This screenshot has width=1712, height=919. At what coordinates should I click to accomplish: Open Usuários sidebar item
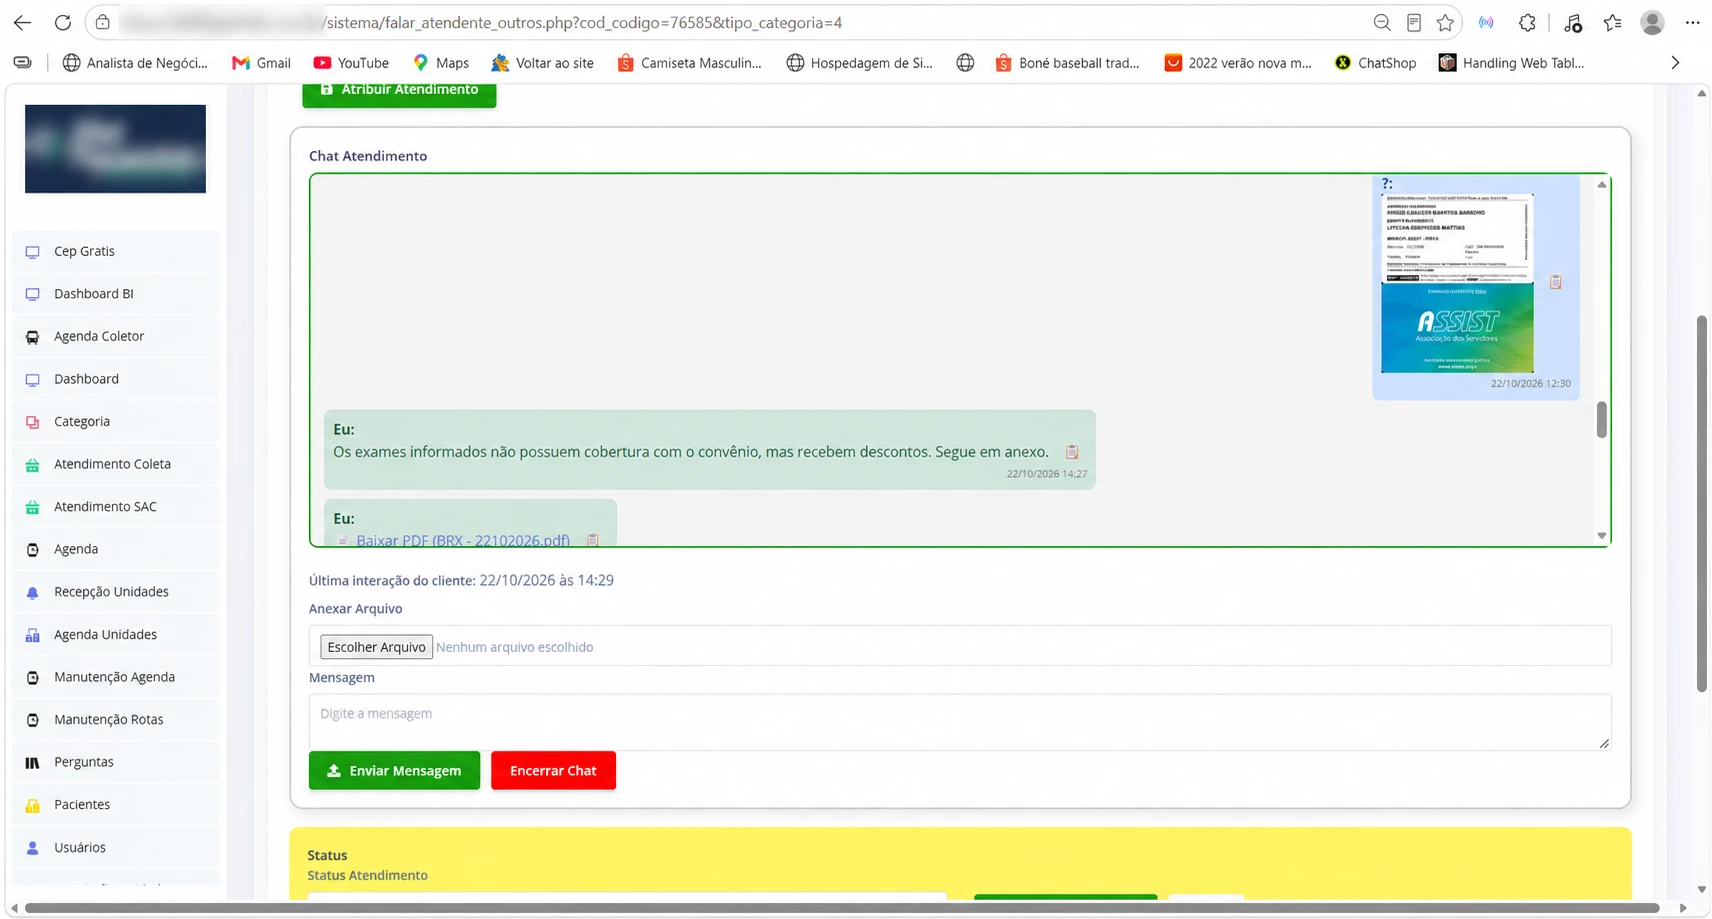(116, 847)
